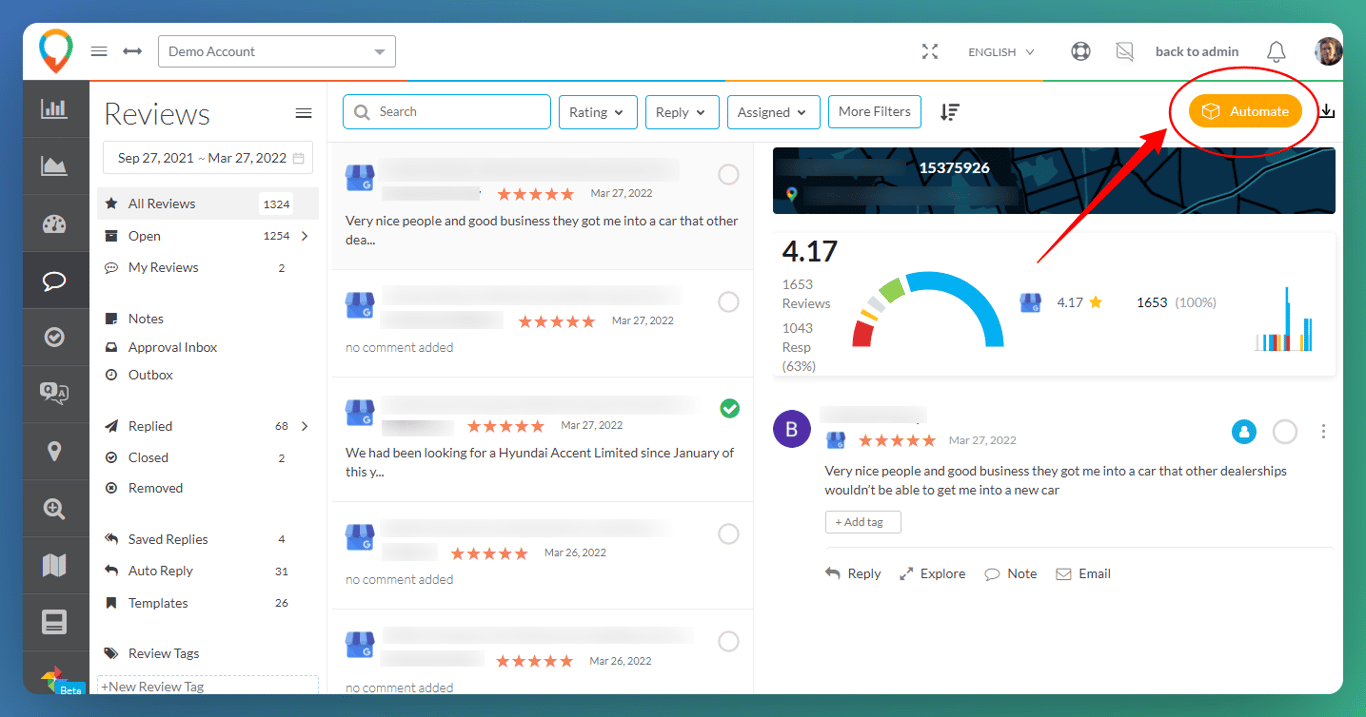Screen dimensions: 1366x717
Task: Select the circle on the second Mar 27 review
Action: [x=729, y=302]
